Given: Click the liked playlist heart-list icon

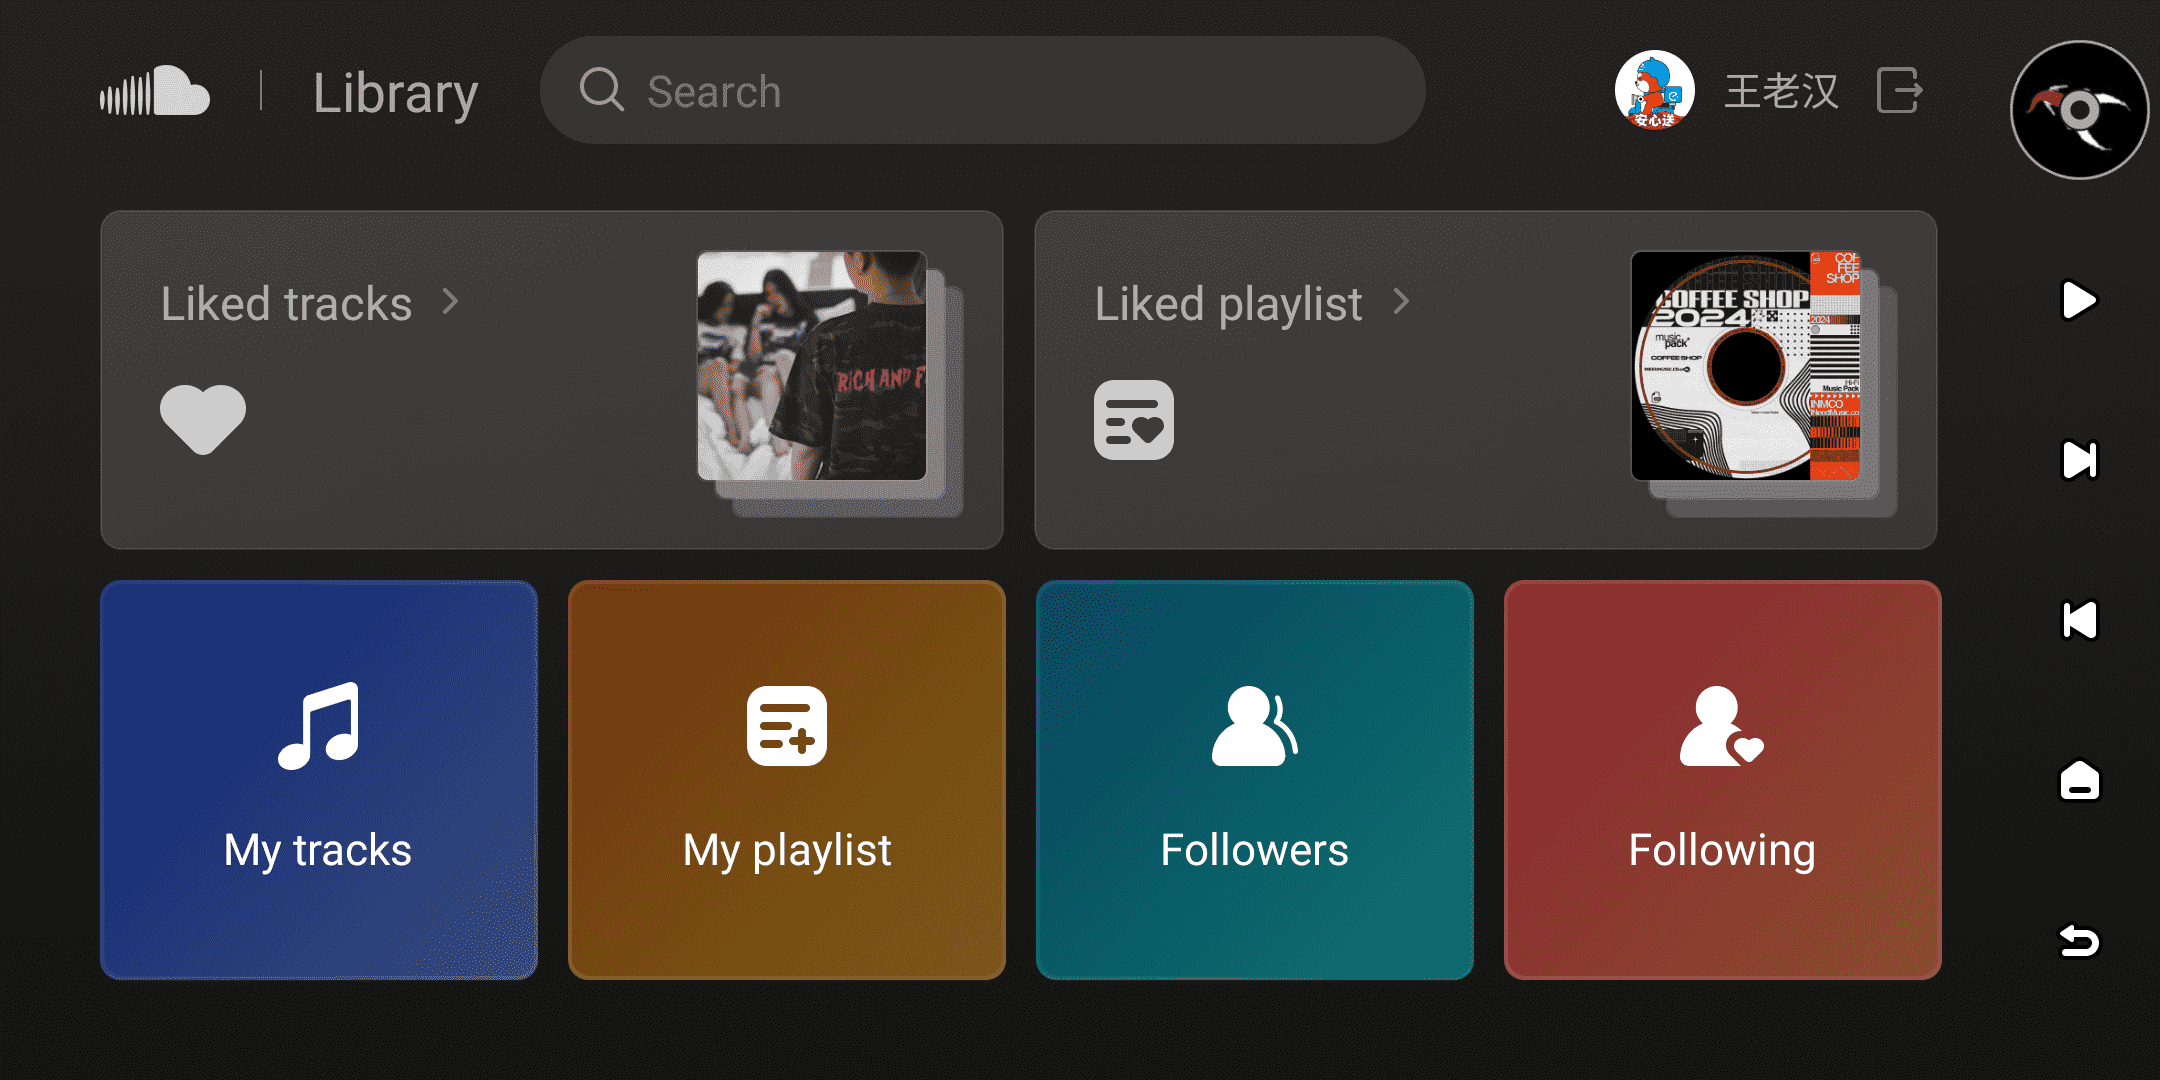Looking at the screenshot, I should click(1133, 420).
